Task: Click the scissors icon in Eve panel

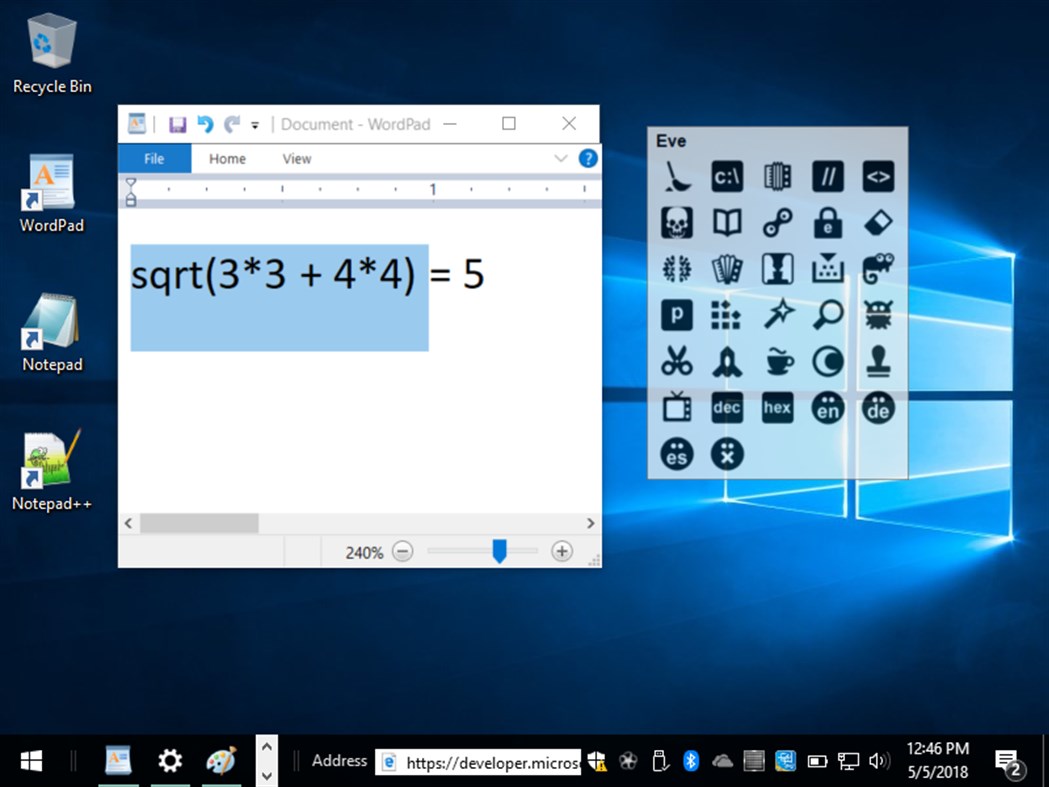Action: click(x=676, y=361)
